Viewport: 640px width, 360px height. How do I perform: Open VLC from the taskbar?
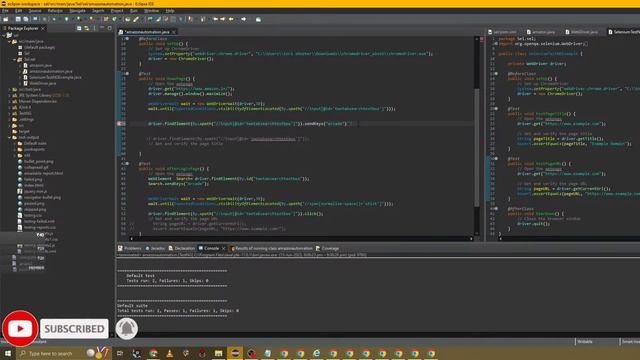169,353
